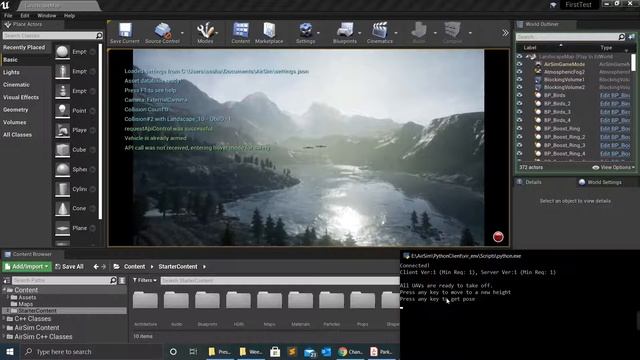
Task: Select the Cube actor icon
Action: tap(62, 149)
